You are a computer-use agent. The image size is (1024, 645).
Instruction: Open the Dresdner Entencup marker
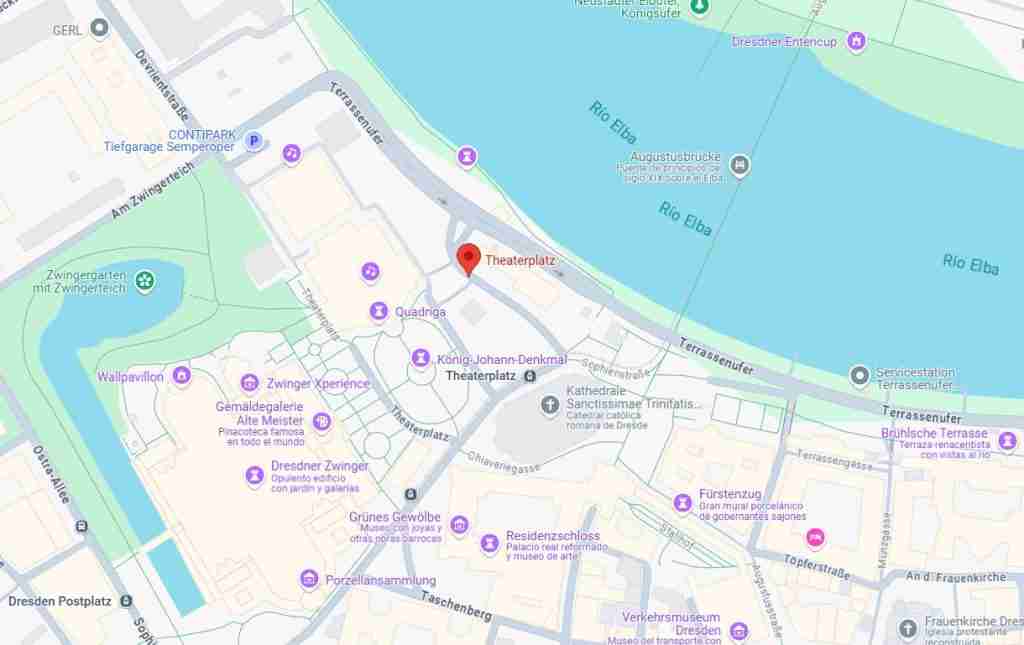(856, 41)
